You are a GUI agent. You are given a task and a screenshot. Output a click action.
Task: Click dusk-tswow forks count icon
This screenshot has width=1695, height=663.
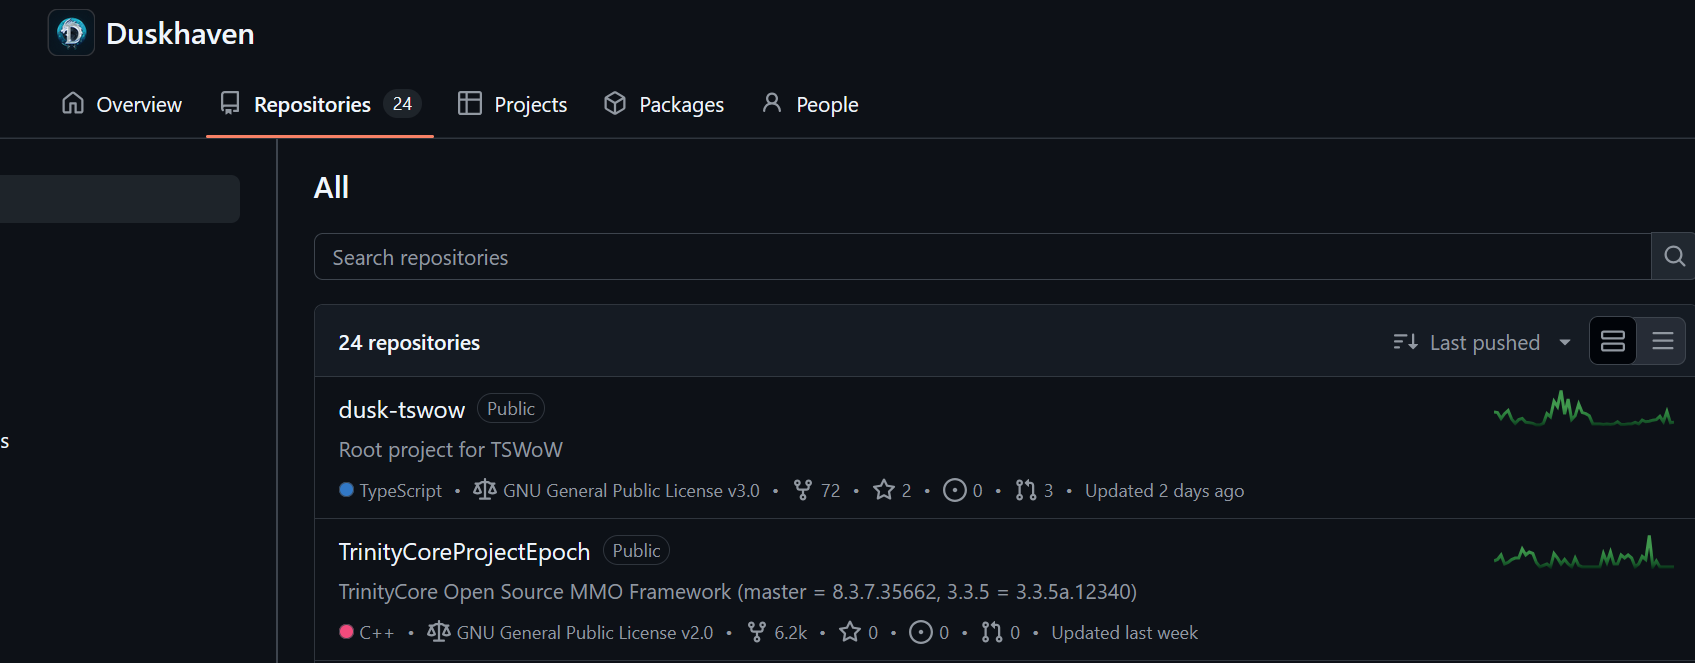(x=803, y=490)
